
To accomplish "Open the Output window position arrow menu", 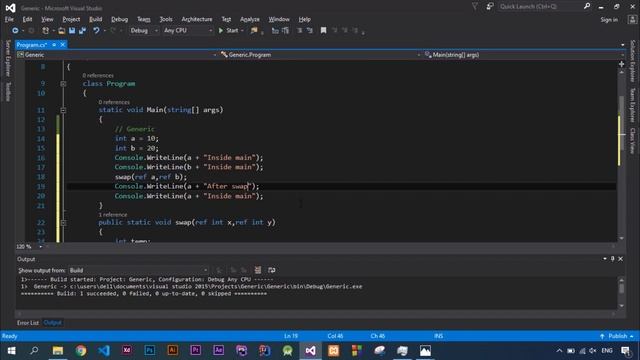I will (604, 259).
